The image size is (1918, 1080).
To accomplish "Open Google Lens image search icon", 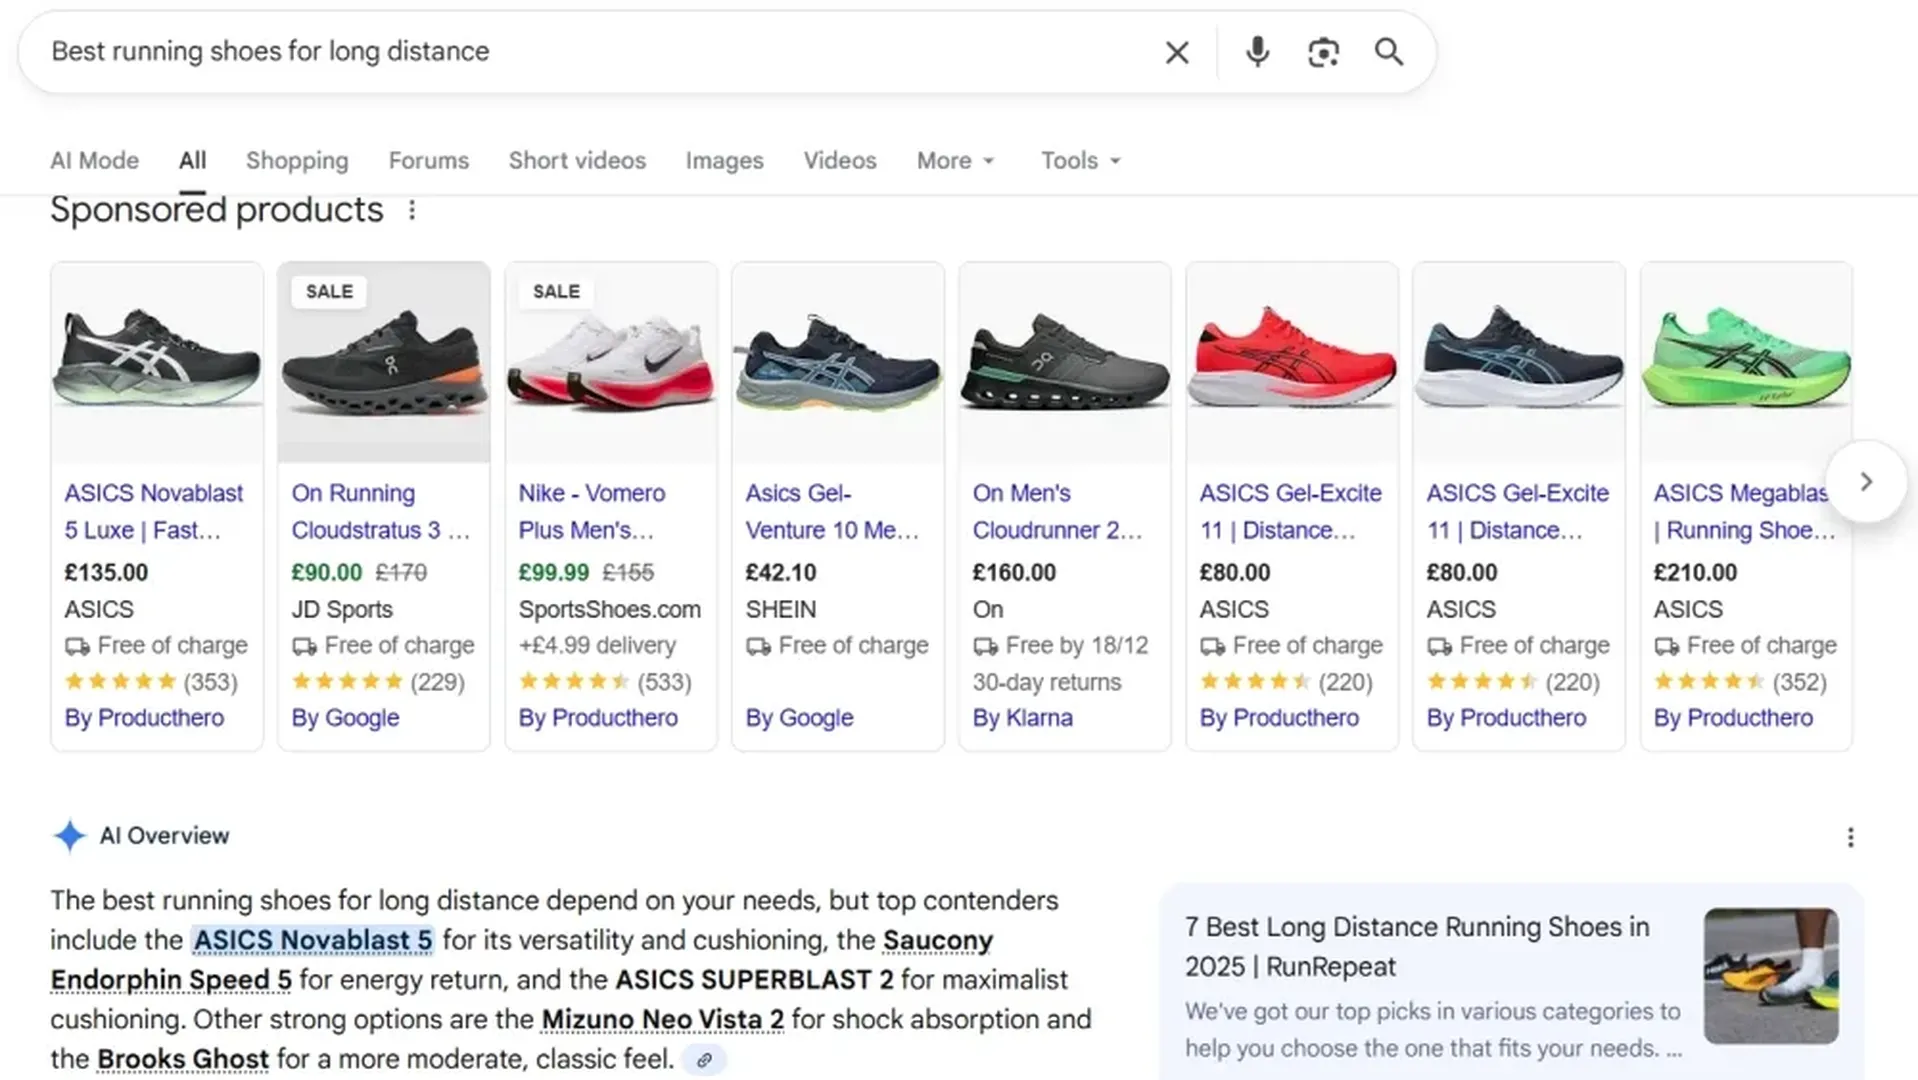I will [x=1323, y=52].
